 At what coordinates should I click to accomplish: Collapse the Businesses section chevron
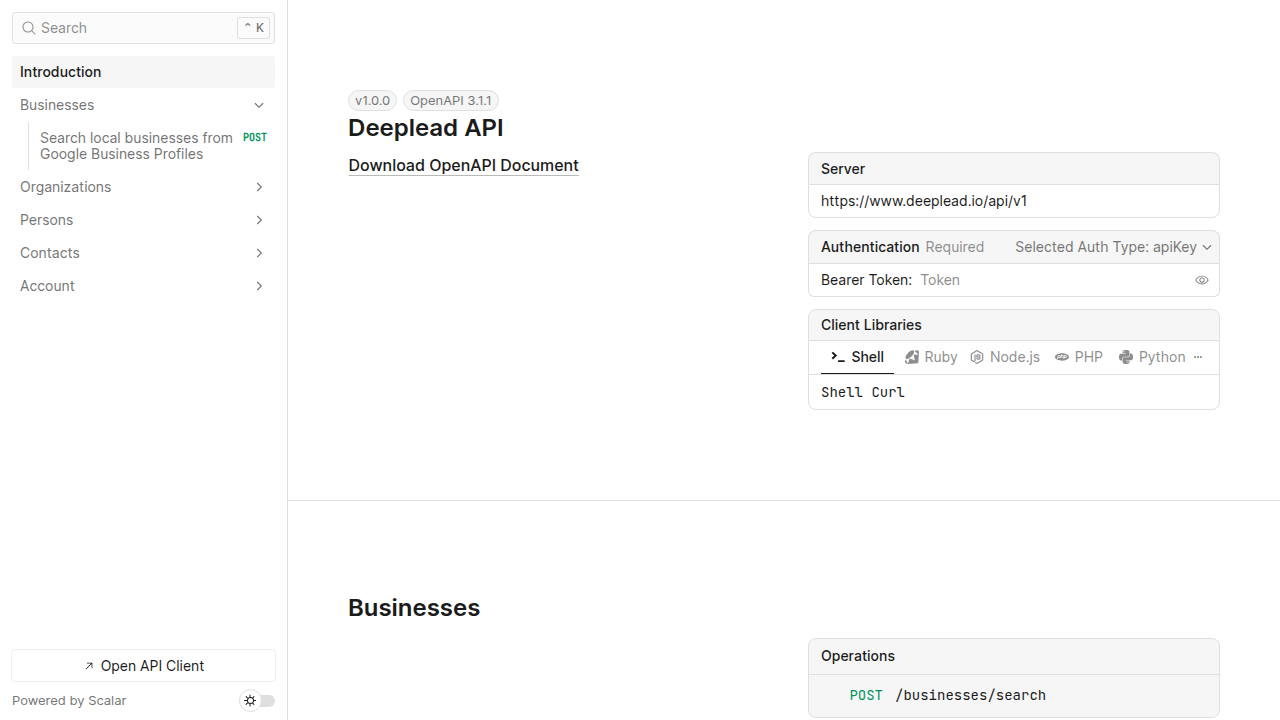tap(259, 105)
